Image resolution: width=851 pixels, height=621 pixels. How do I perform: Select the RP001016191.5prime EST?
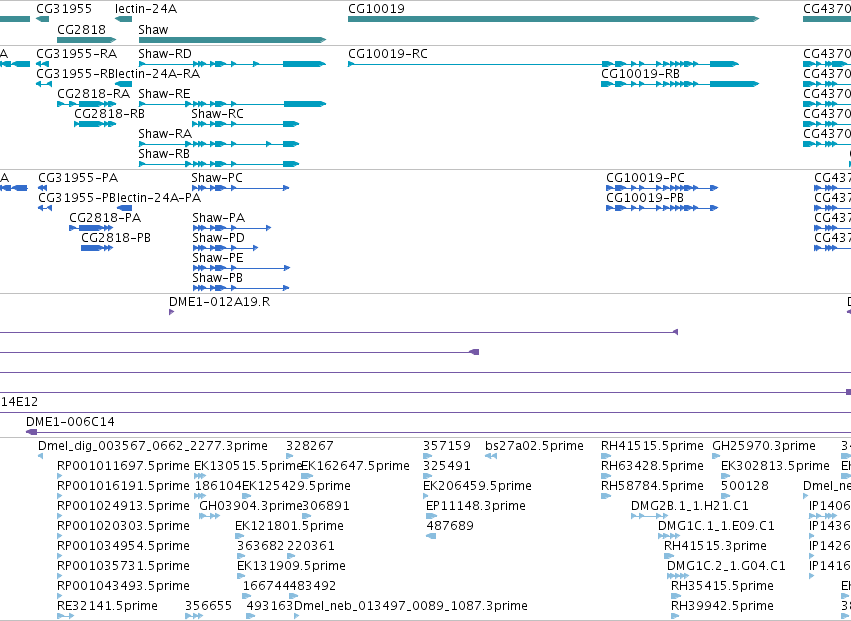click(60, 496)
